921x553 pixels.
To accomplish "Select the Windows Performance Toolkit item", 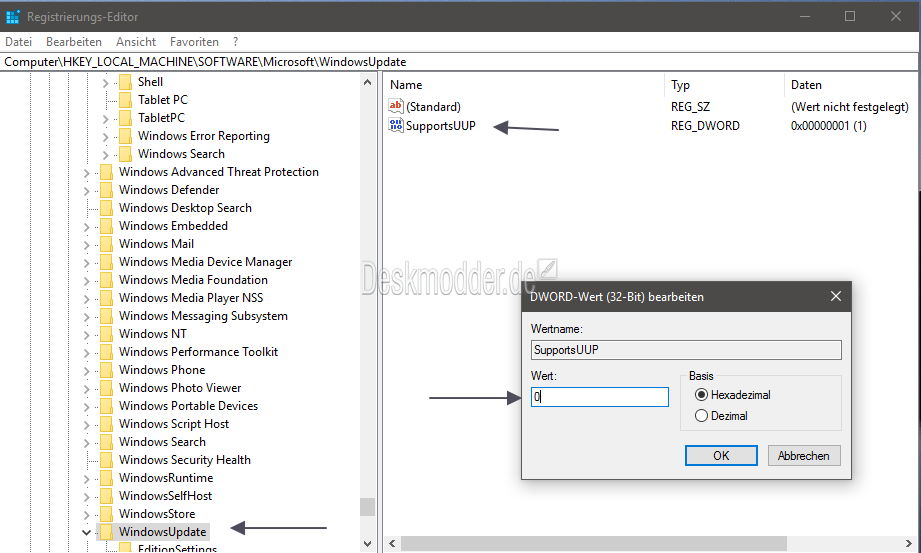I will 199,352.
